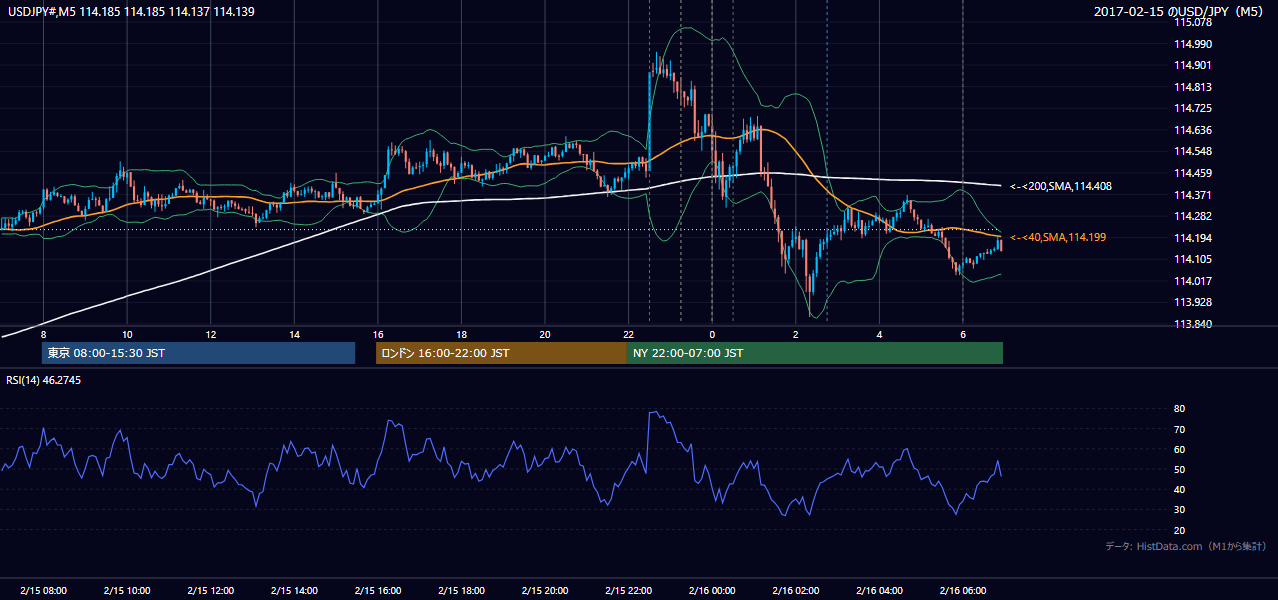Click the 2/15 14:00 time label
The height and width of the screenshot is (600, 1278).
click(x=294, y=590)
